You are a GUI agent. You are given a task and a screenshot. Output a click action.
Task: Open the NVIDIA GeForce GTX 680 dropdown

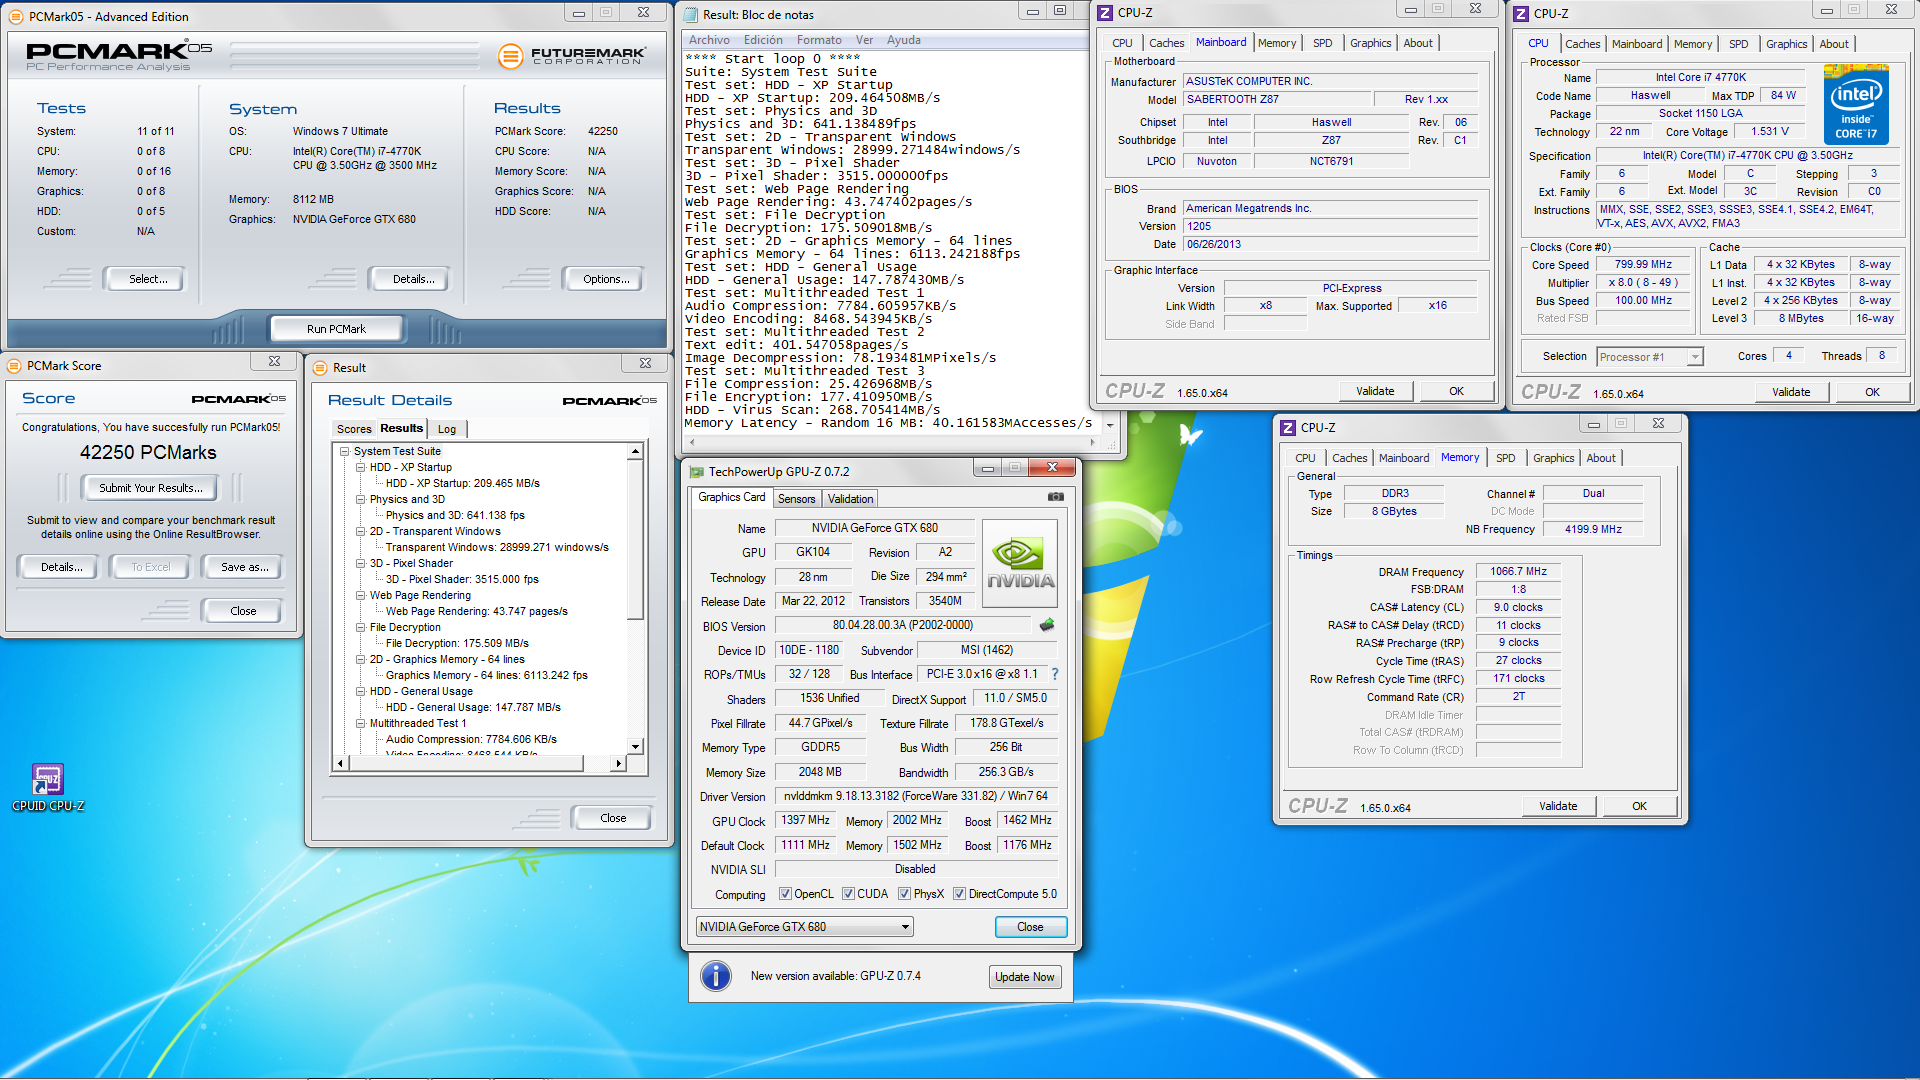804,927
